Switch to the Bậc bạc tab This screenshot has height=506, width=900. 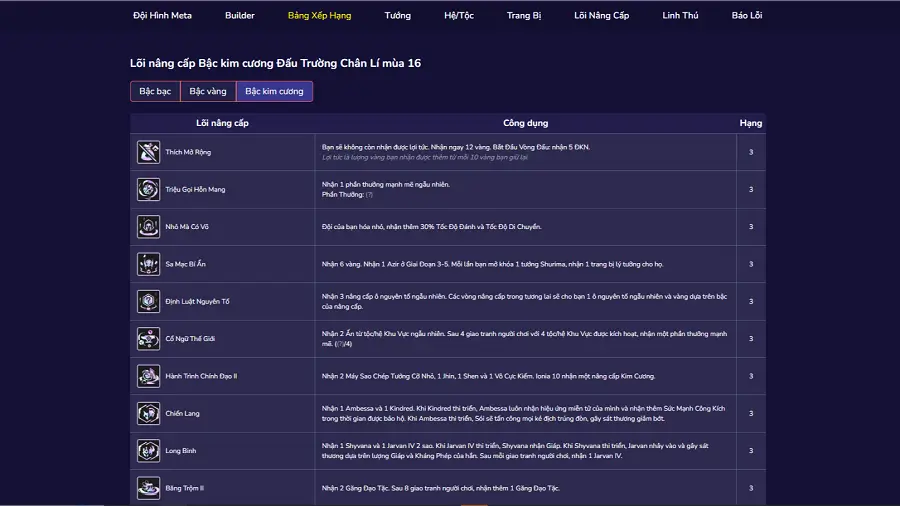pos(155,91)
